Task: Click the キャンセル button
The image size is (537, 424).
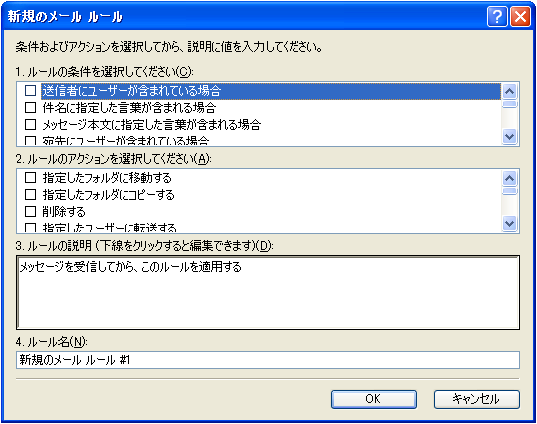Action: pyautogui.click(x=477, y=399)
